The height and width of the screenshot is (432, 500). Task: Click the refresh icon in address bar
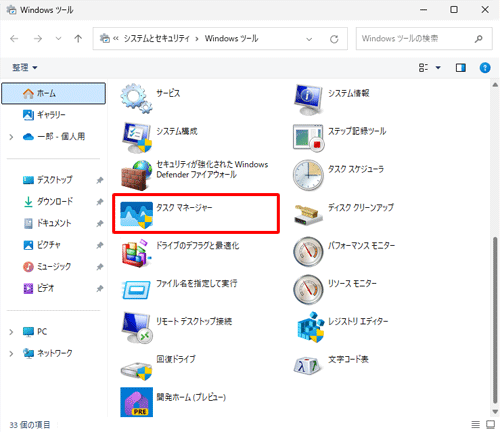(x=334, y=39)
